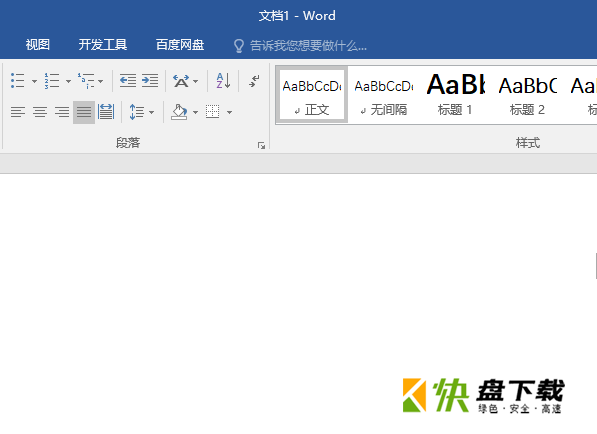The width and height of the screenshot is (597, 434).
Task: Open the 视图 ribbon tab
Action: (38, 45)
